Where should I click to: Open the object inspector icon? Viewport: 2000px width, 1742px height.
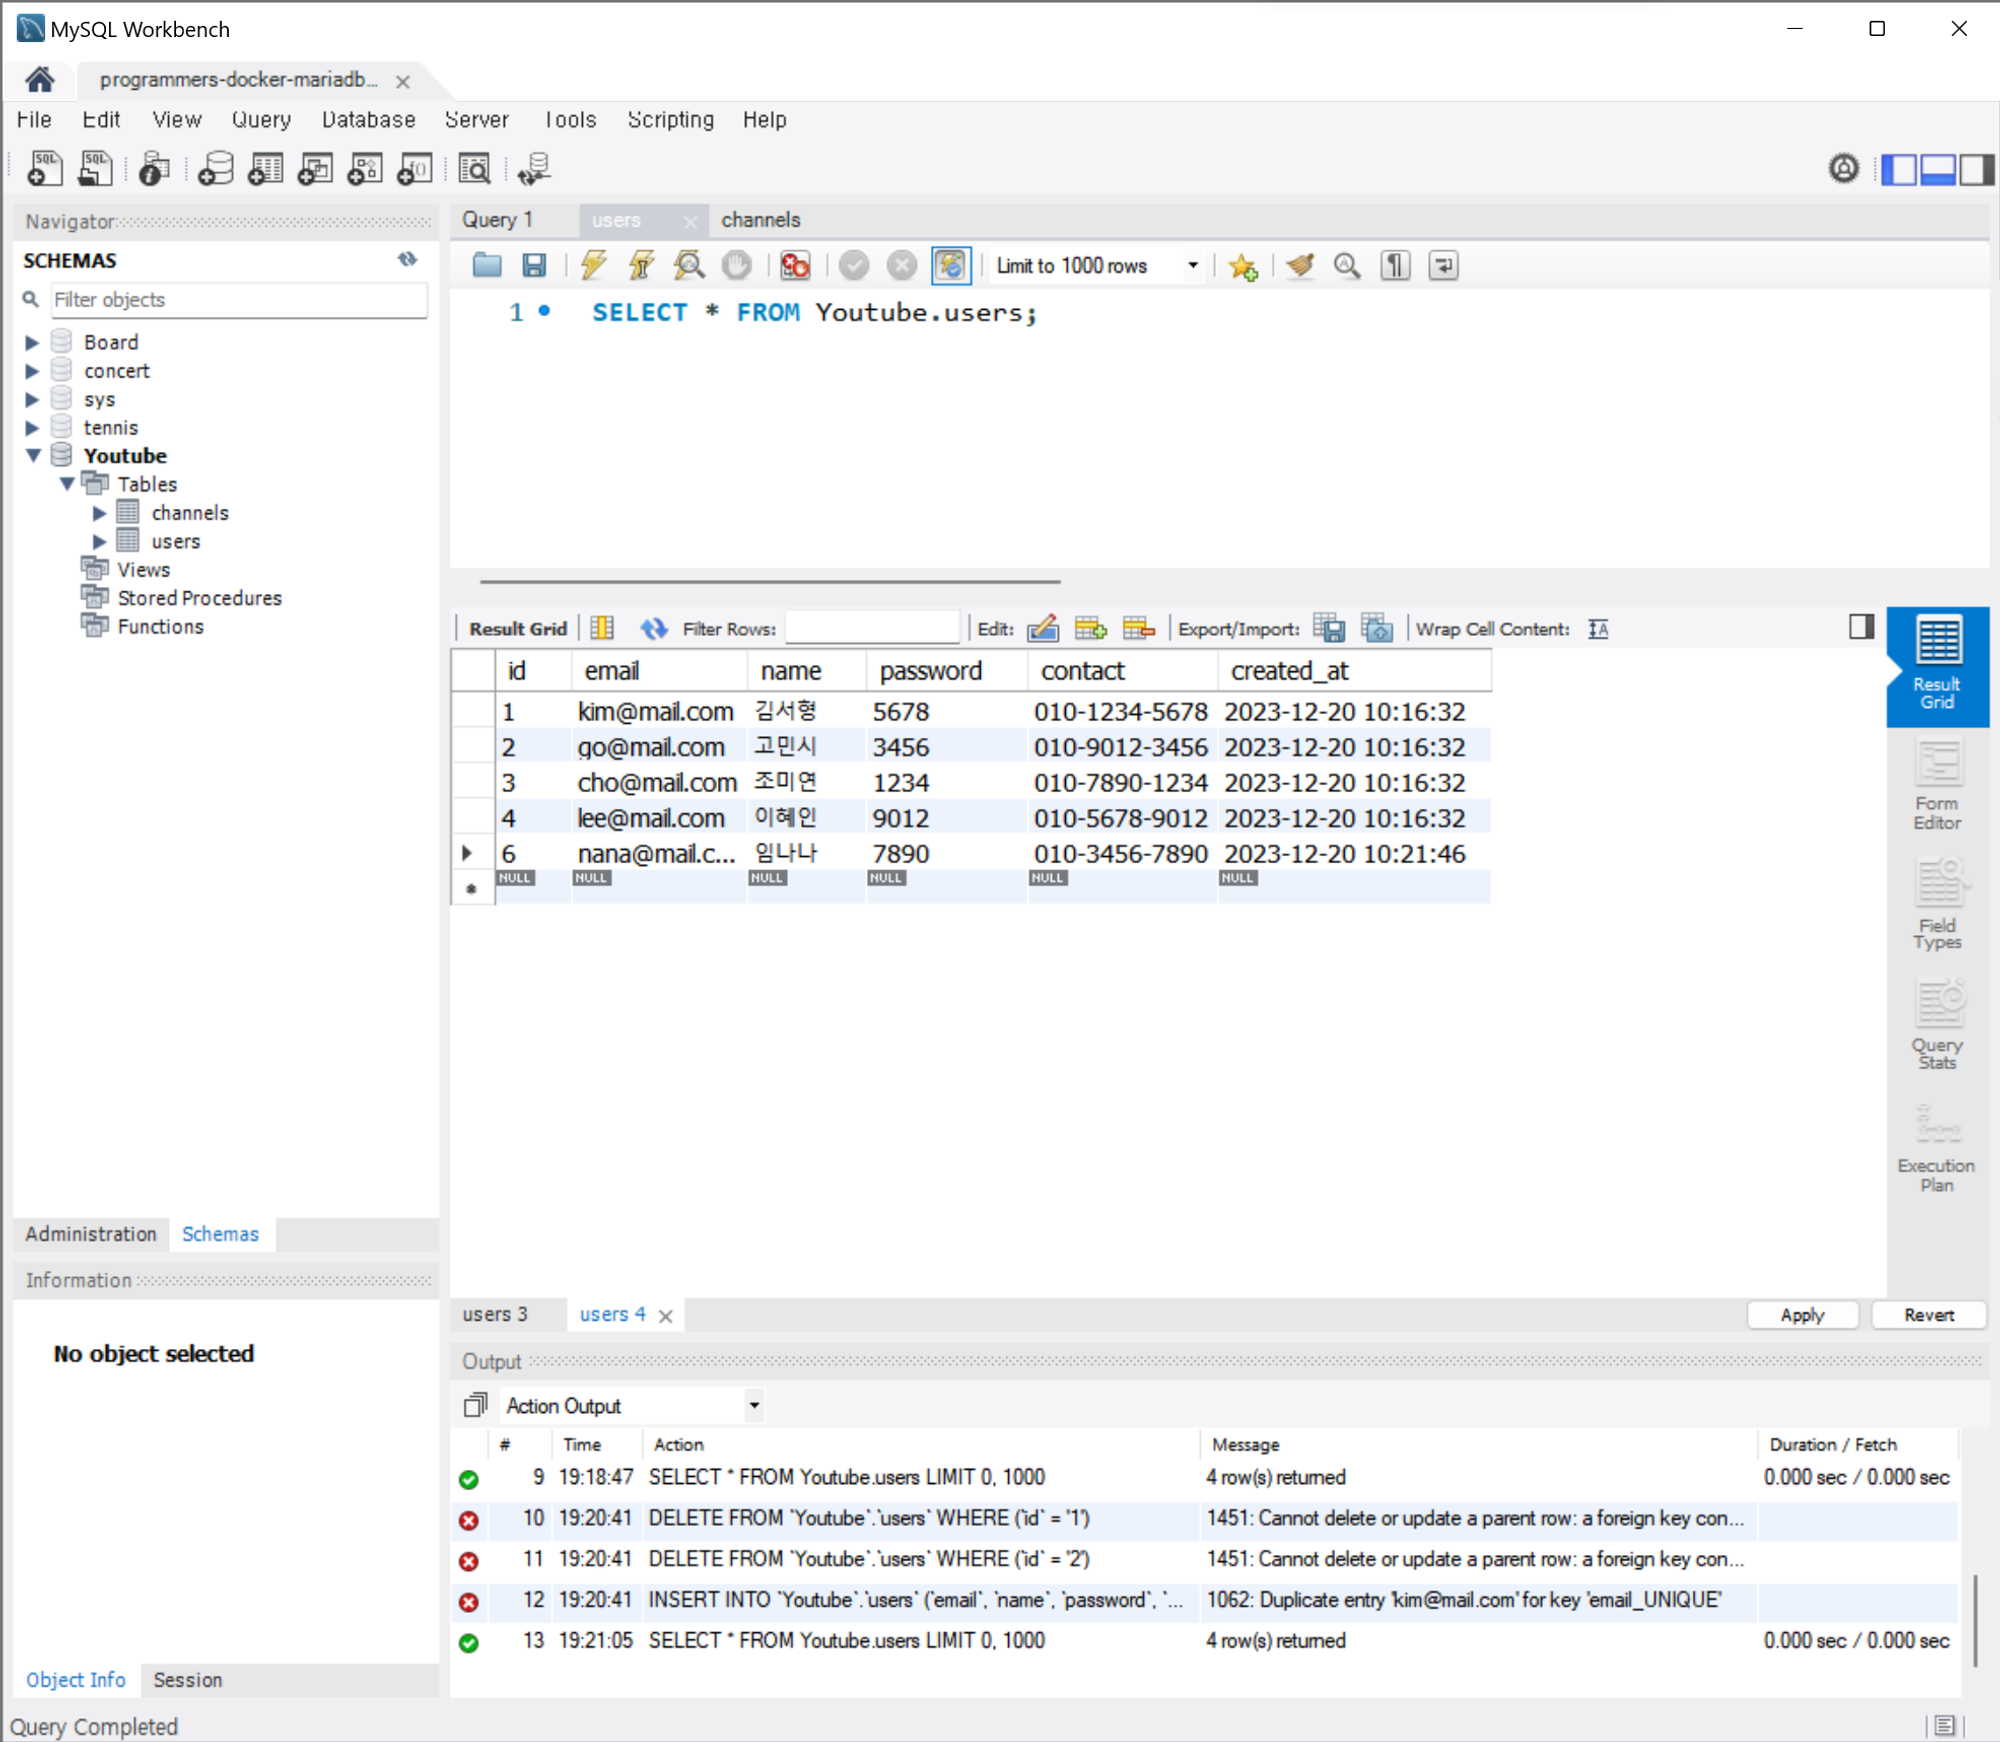pyautogui.click(x=154, y=168)
